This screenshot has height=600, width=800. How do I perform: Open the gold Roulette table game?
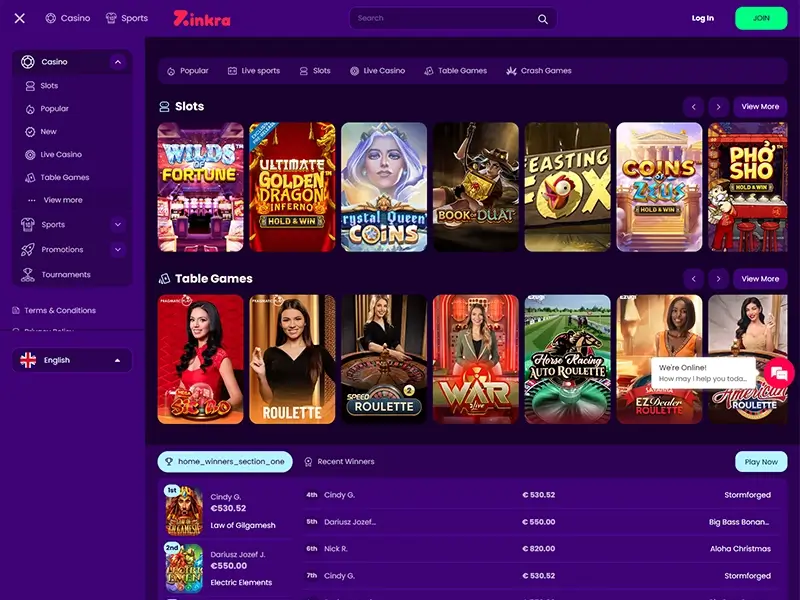pyautogui.click(x=292, y=359)
